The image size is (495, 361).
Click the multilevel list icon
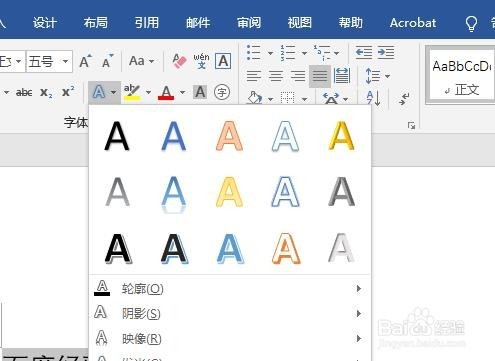[322, 53]
